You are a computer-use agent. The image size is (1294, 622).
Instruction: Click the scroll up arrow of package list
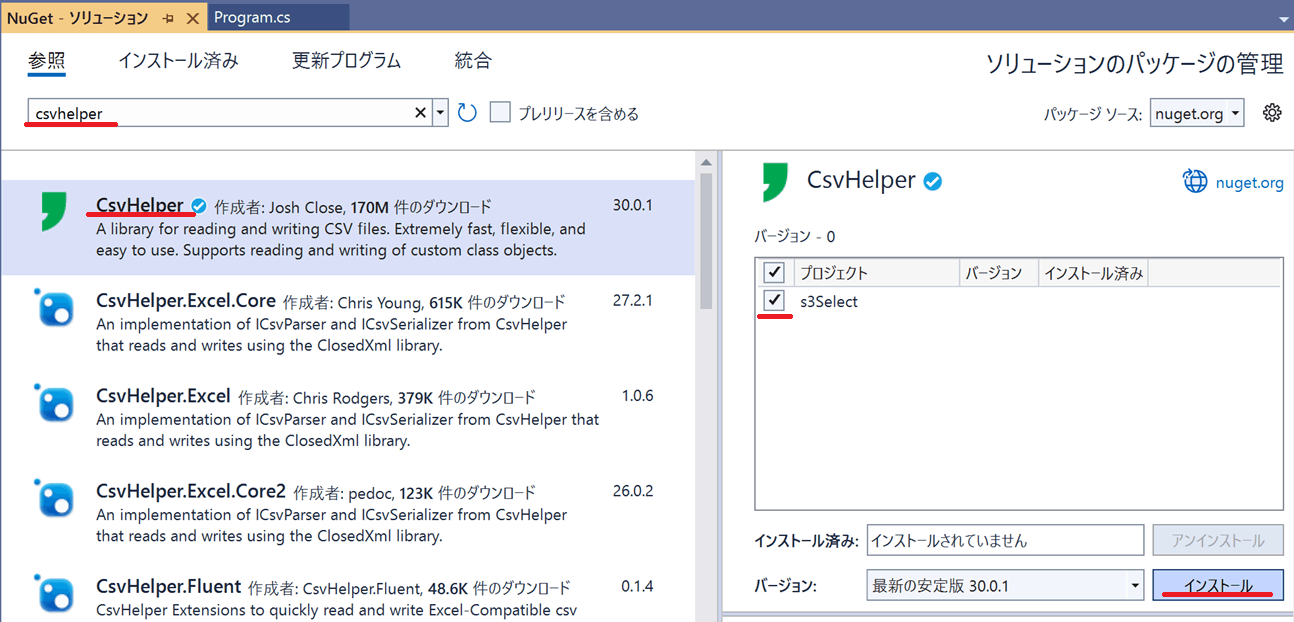tap(706, 162)
